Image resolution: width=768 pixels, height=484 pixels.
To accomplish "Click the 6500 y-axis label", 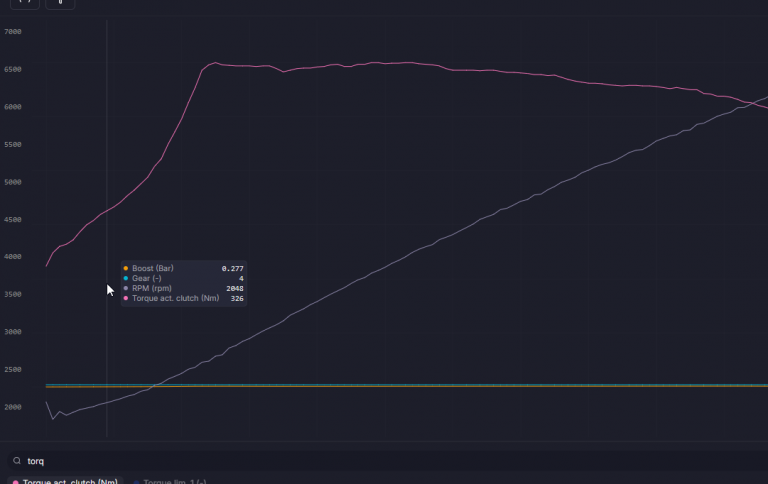I will click(x=13, y=70).
